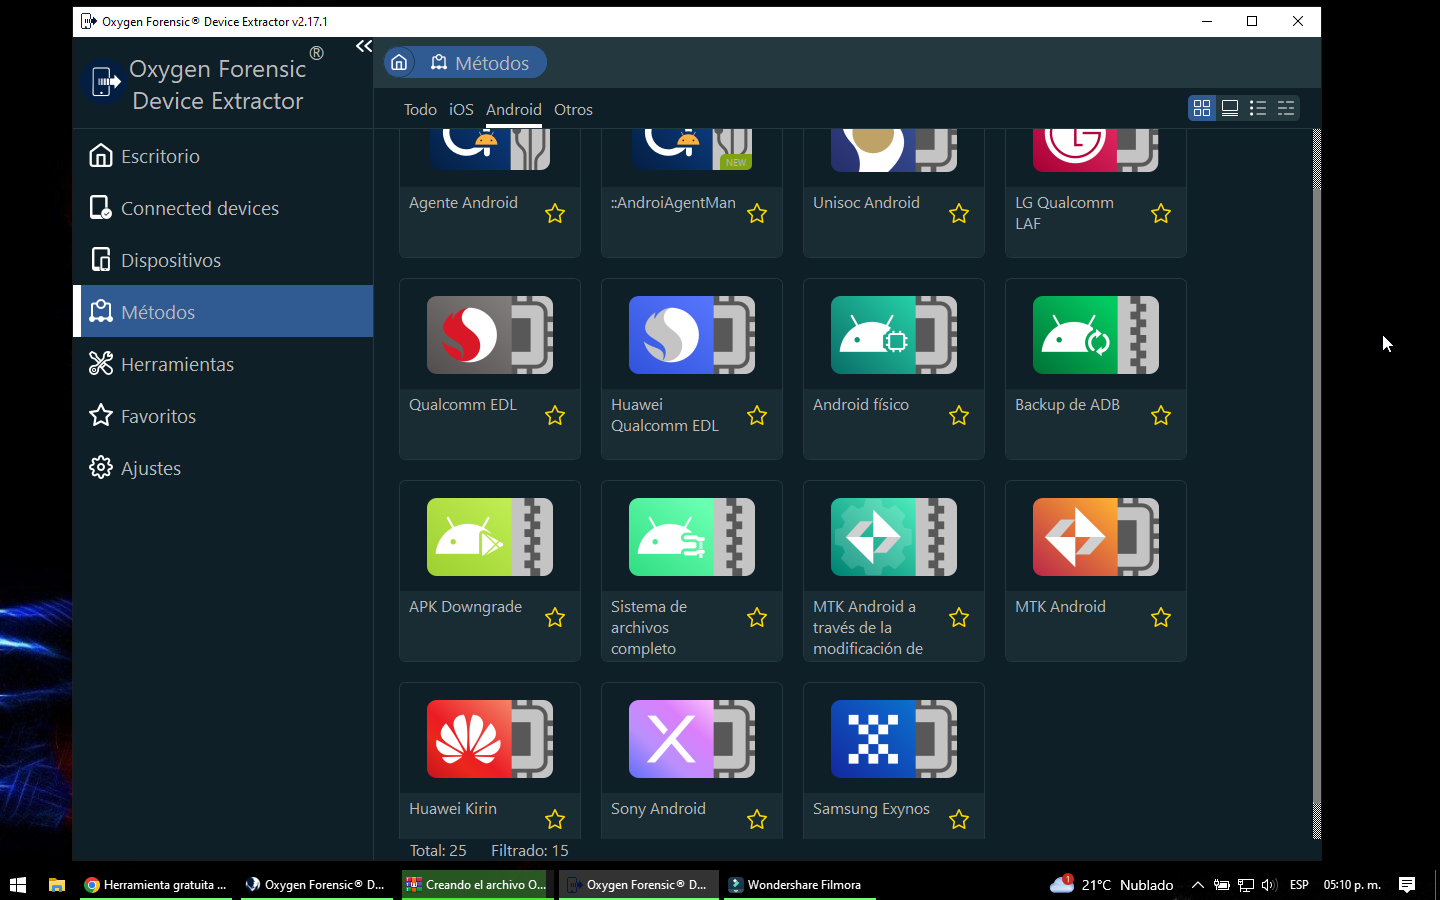Image resolution: width=1440 pixels, height=900 pixels.
Task: Select the Backup de ADB icon
Action: (1095, 336)
